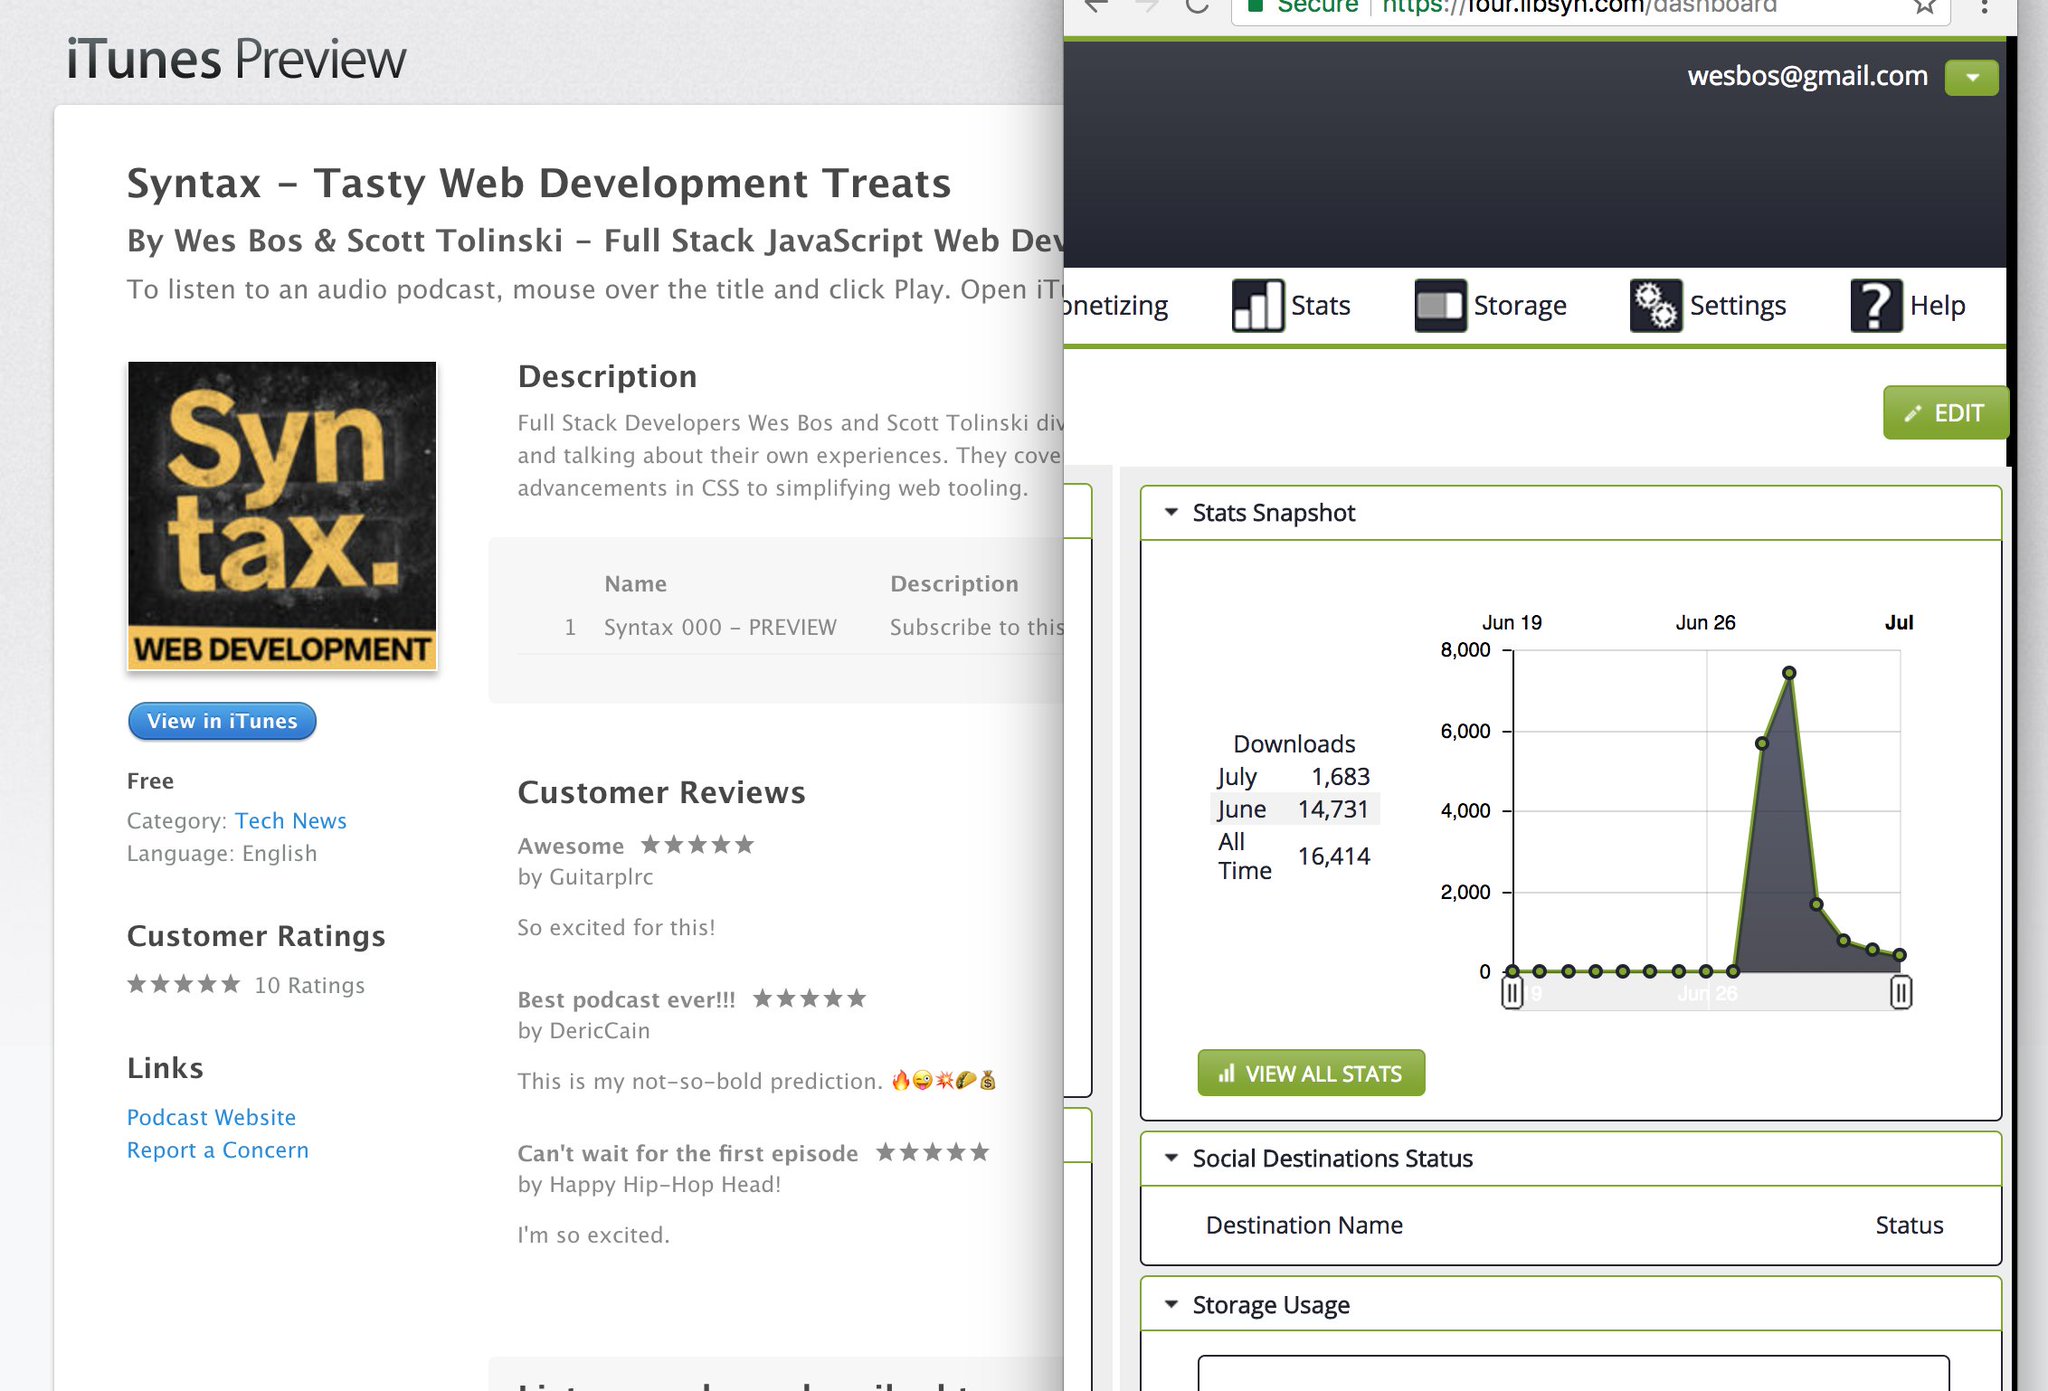Image resolution: width=2048 pixels, height=1391 pixels.
Task: Grab the left range handle under the chart
Action: point(1512,993)
